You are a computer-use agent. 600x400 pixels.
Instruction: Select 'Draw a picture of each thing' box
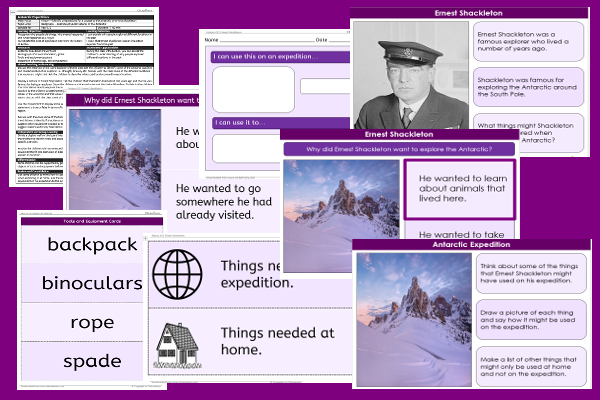531,320
